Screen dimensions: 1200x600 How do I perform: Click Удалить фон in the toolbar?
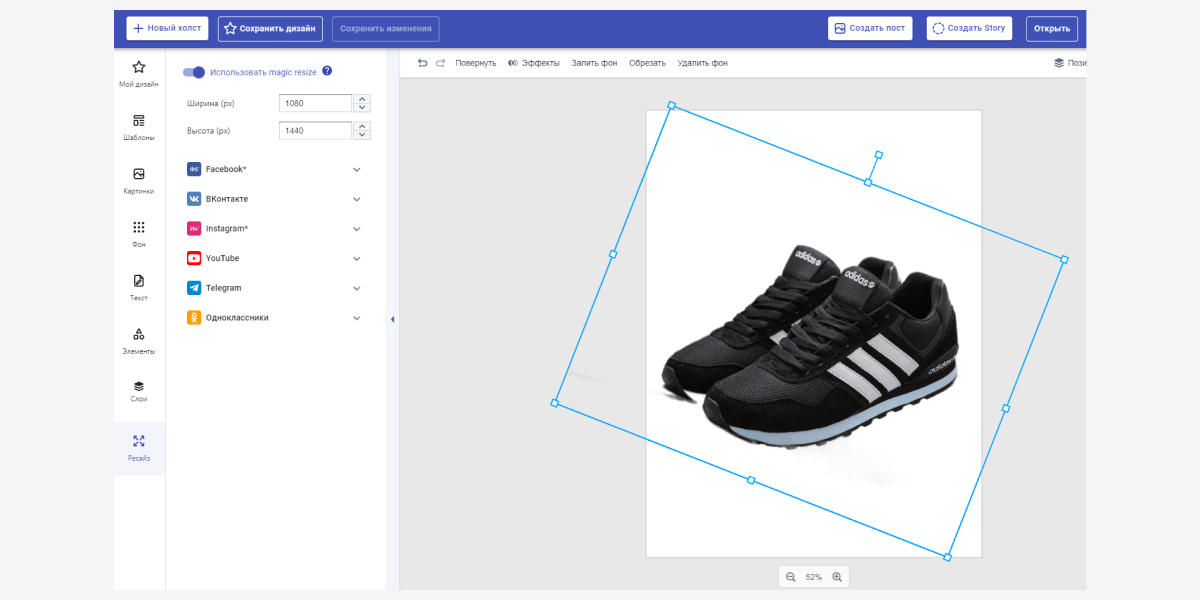pos(702,63)
